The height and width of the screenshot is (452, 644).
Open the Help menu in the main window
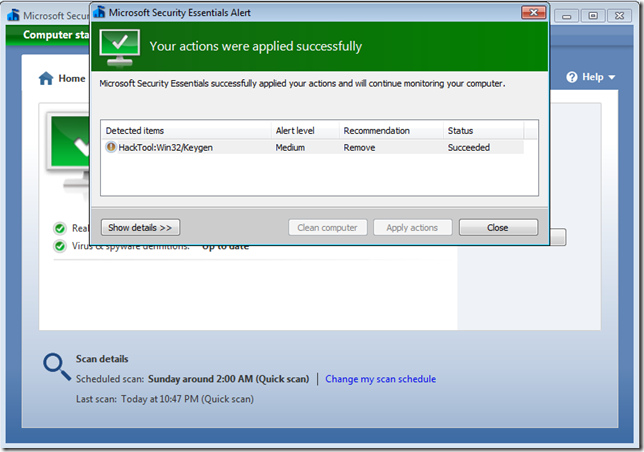[590, 77]
